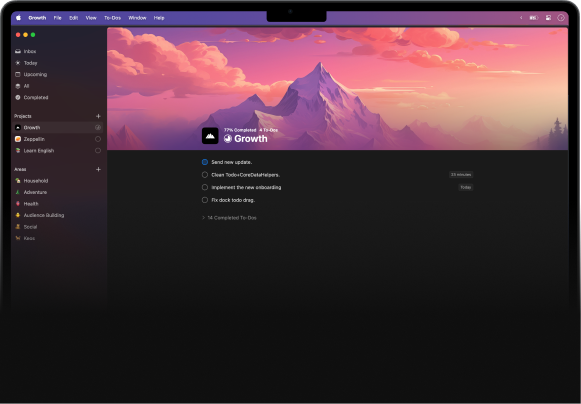581x404 pixels.
Task: Select the Today star icon
Action: (18, 63)
